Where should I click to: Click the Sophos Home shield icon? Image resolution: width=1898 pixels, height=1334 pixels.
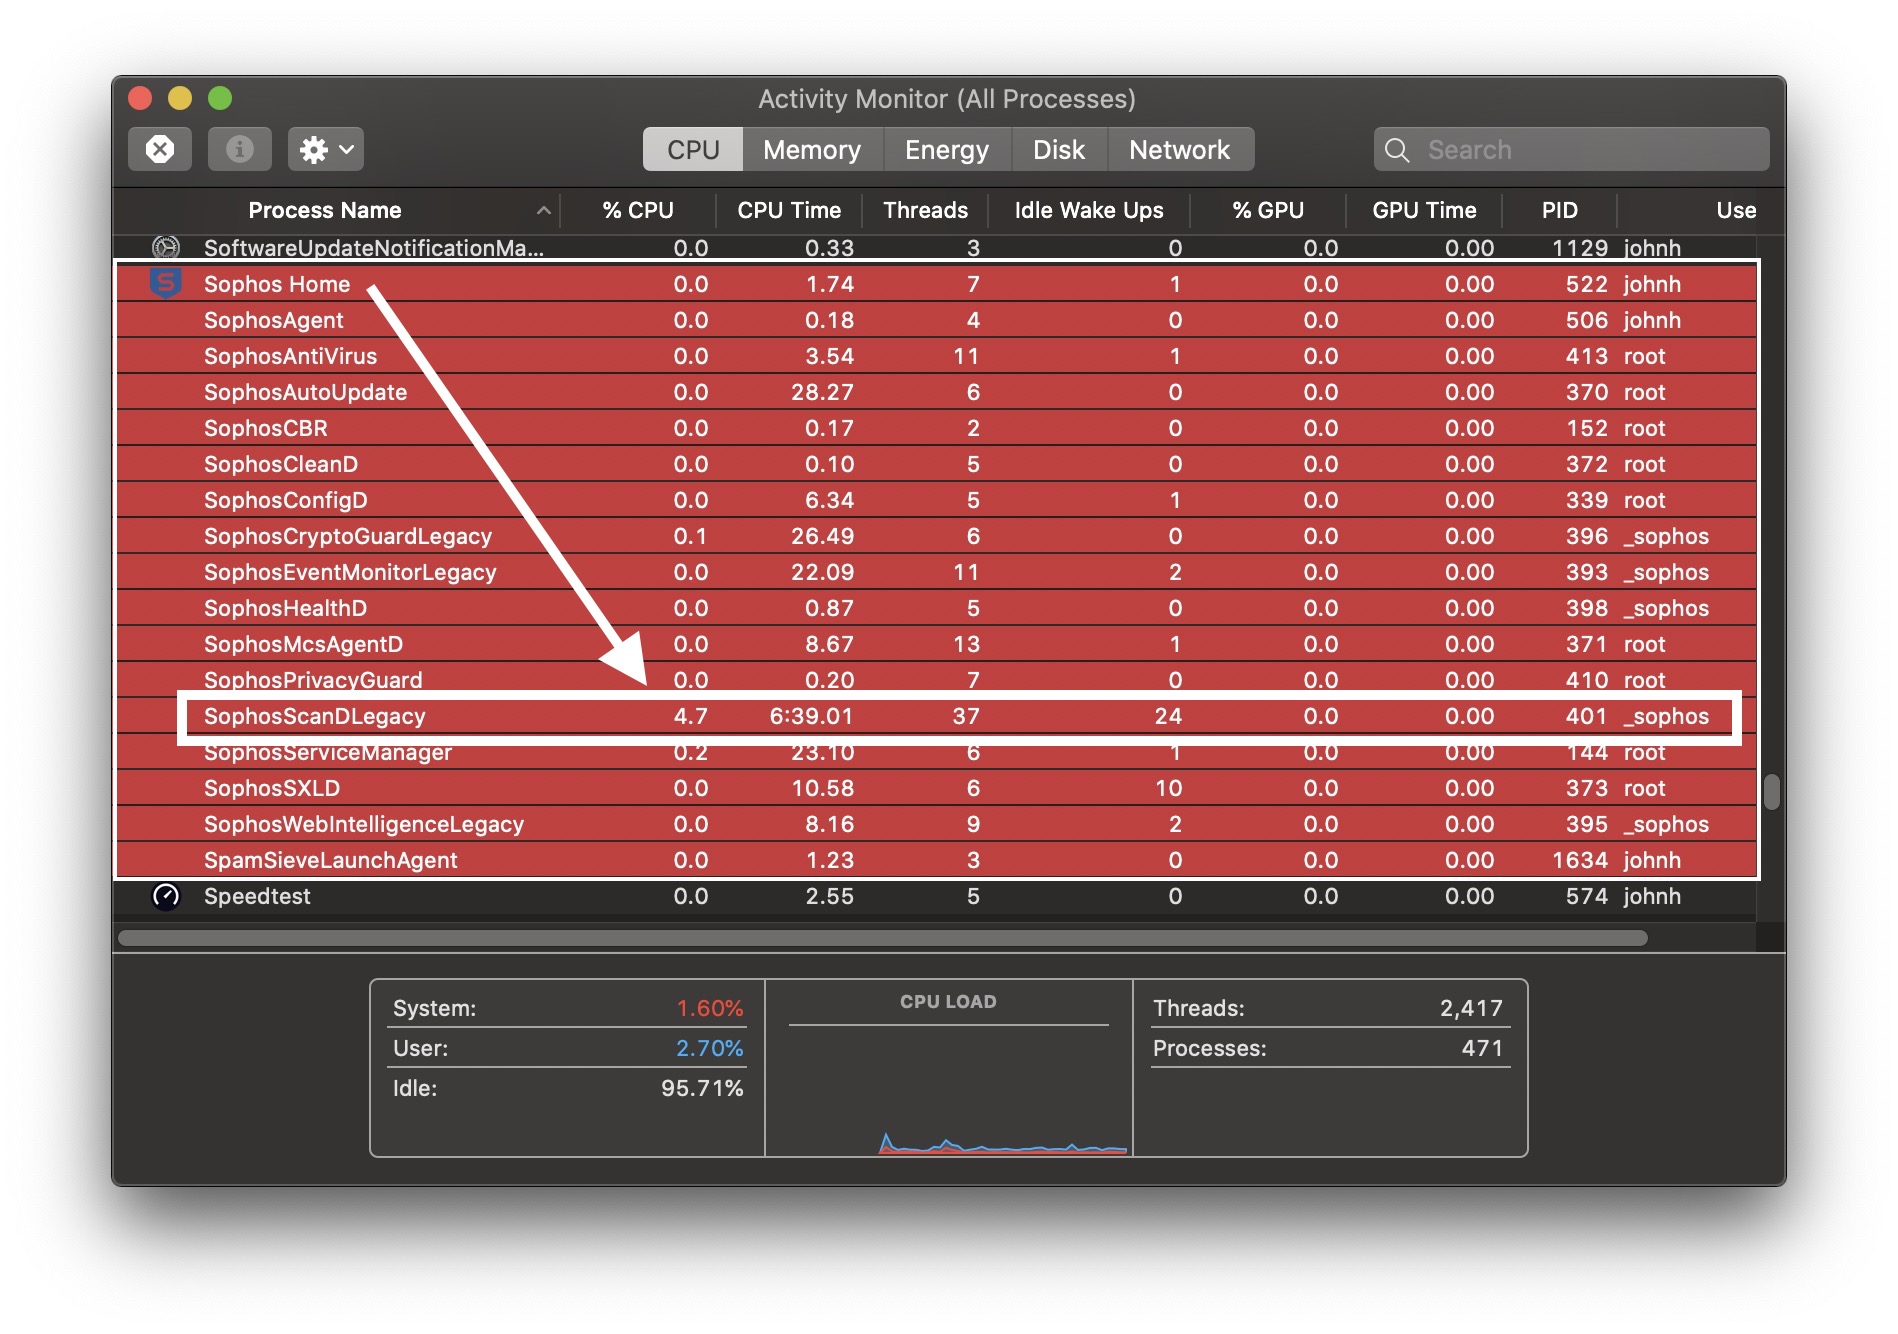coord(165,284)
